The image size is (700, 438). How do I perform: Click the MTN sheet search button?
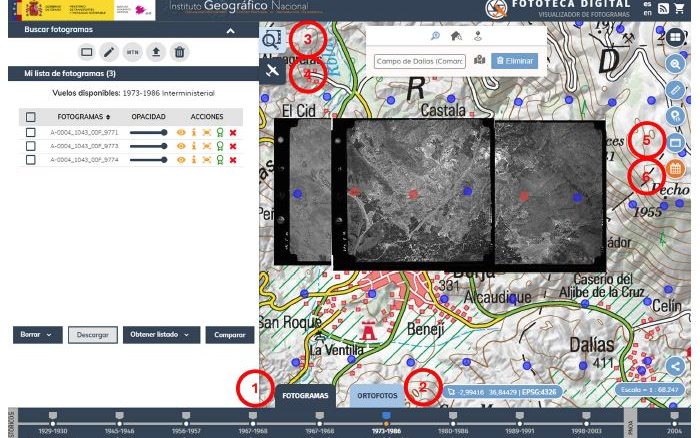132,51
